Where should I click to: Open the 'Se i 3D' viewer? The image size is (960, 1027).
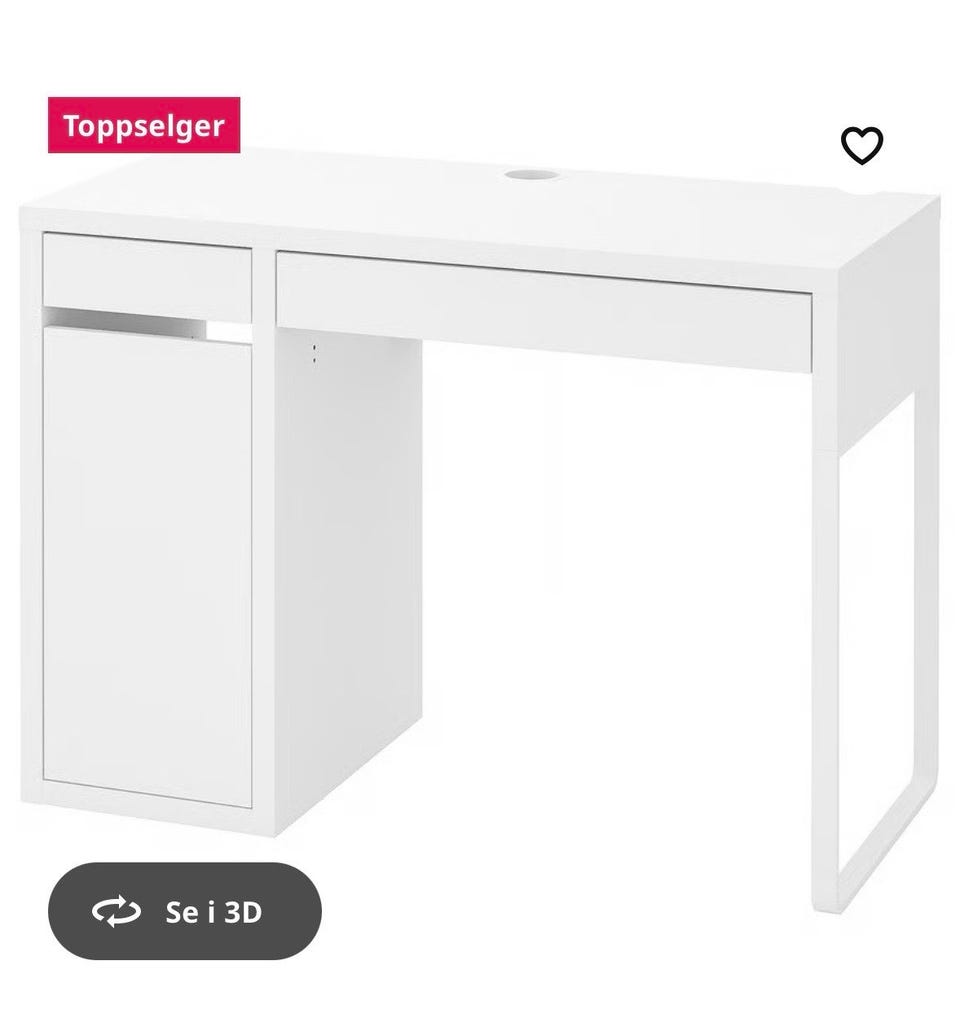tap(185, 911)
